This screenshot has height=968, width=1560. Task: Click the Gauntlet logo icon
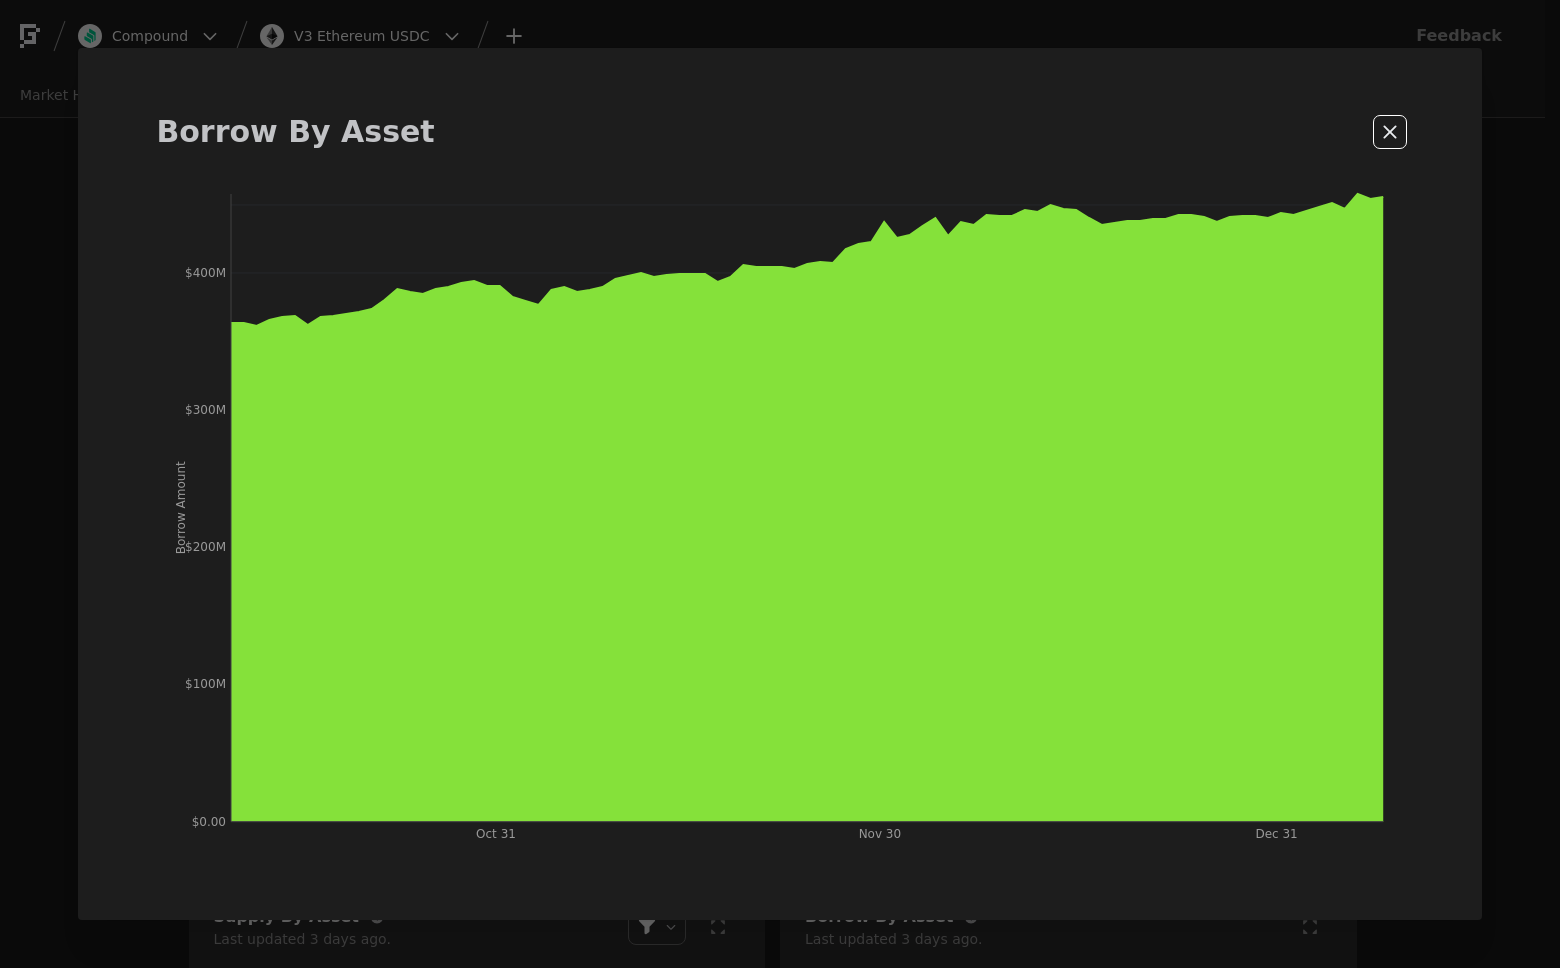[x=30, y=36]
